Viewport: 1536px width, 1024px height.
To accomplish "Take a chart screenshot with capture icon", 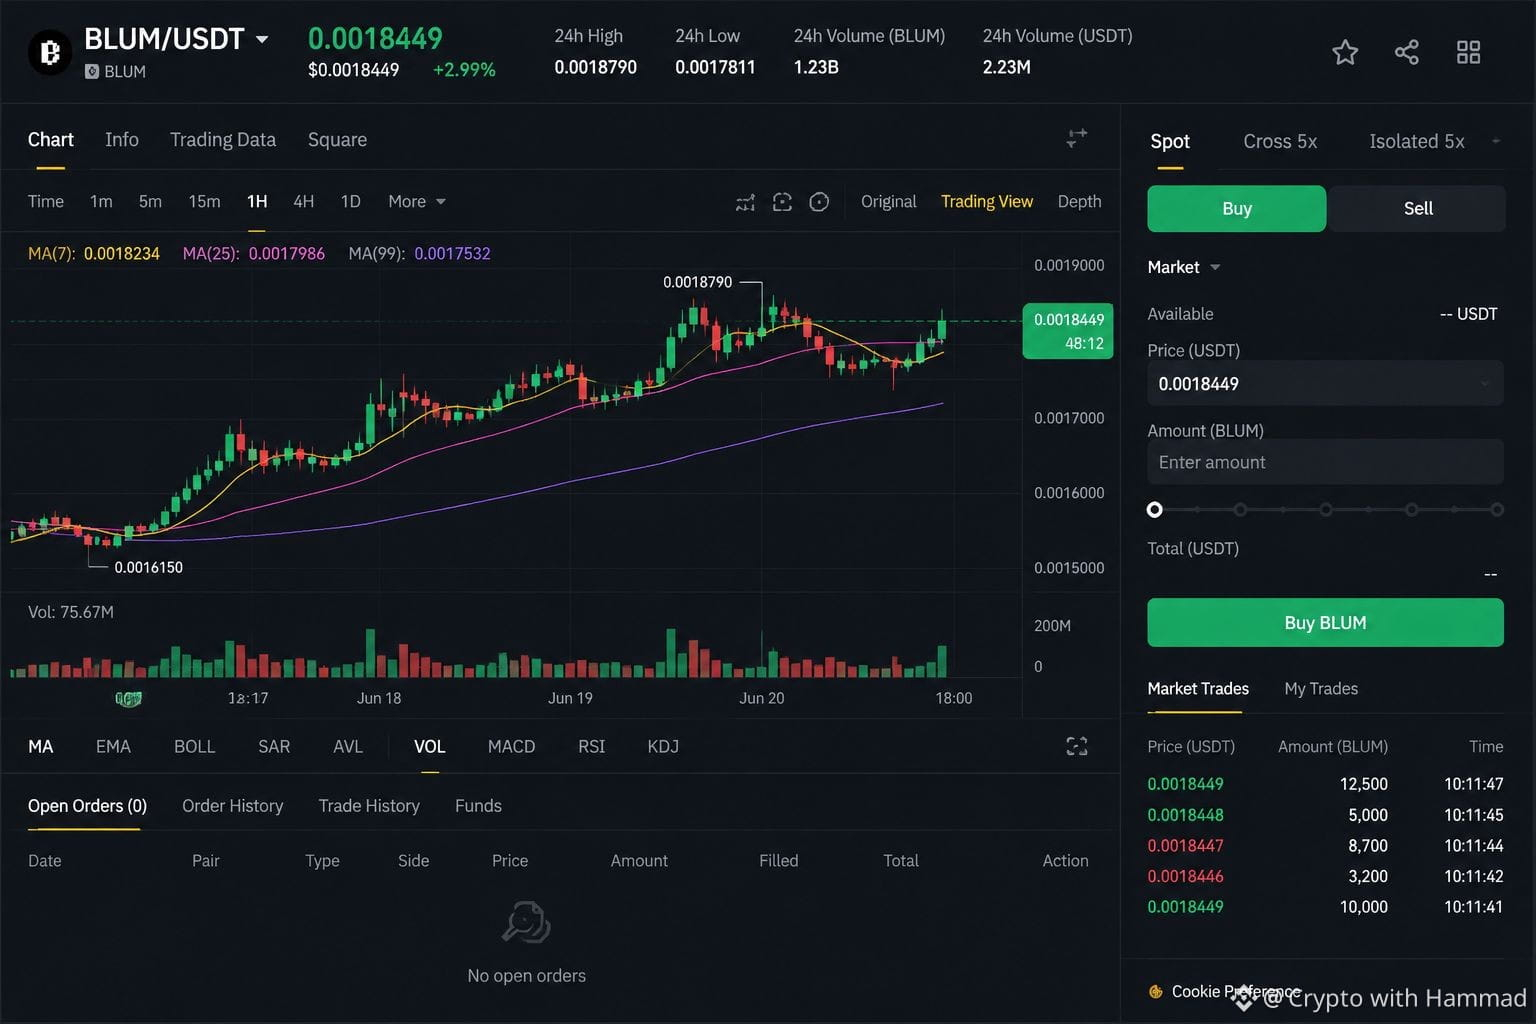I will [782, 202].
